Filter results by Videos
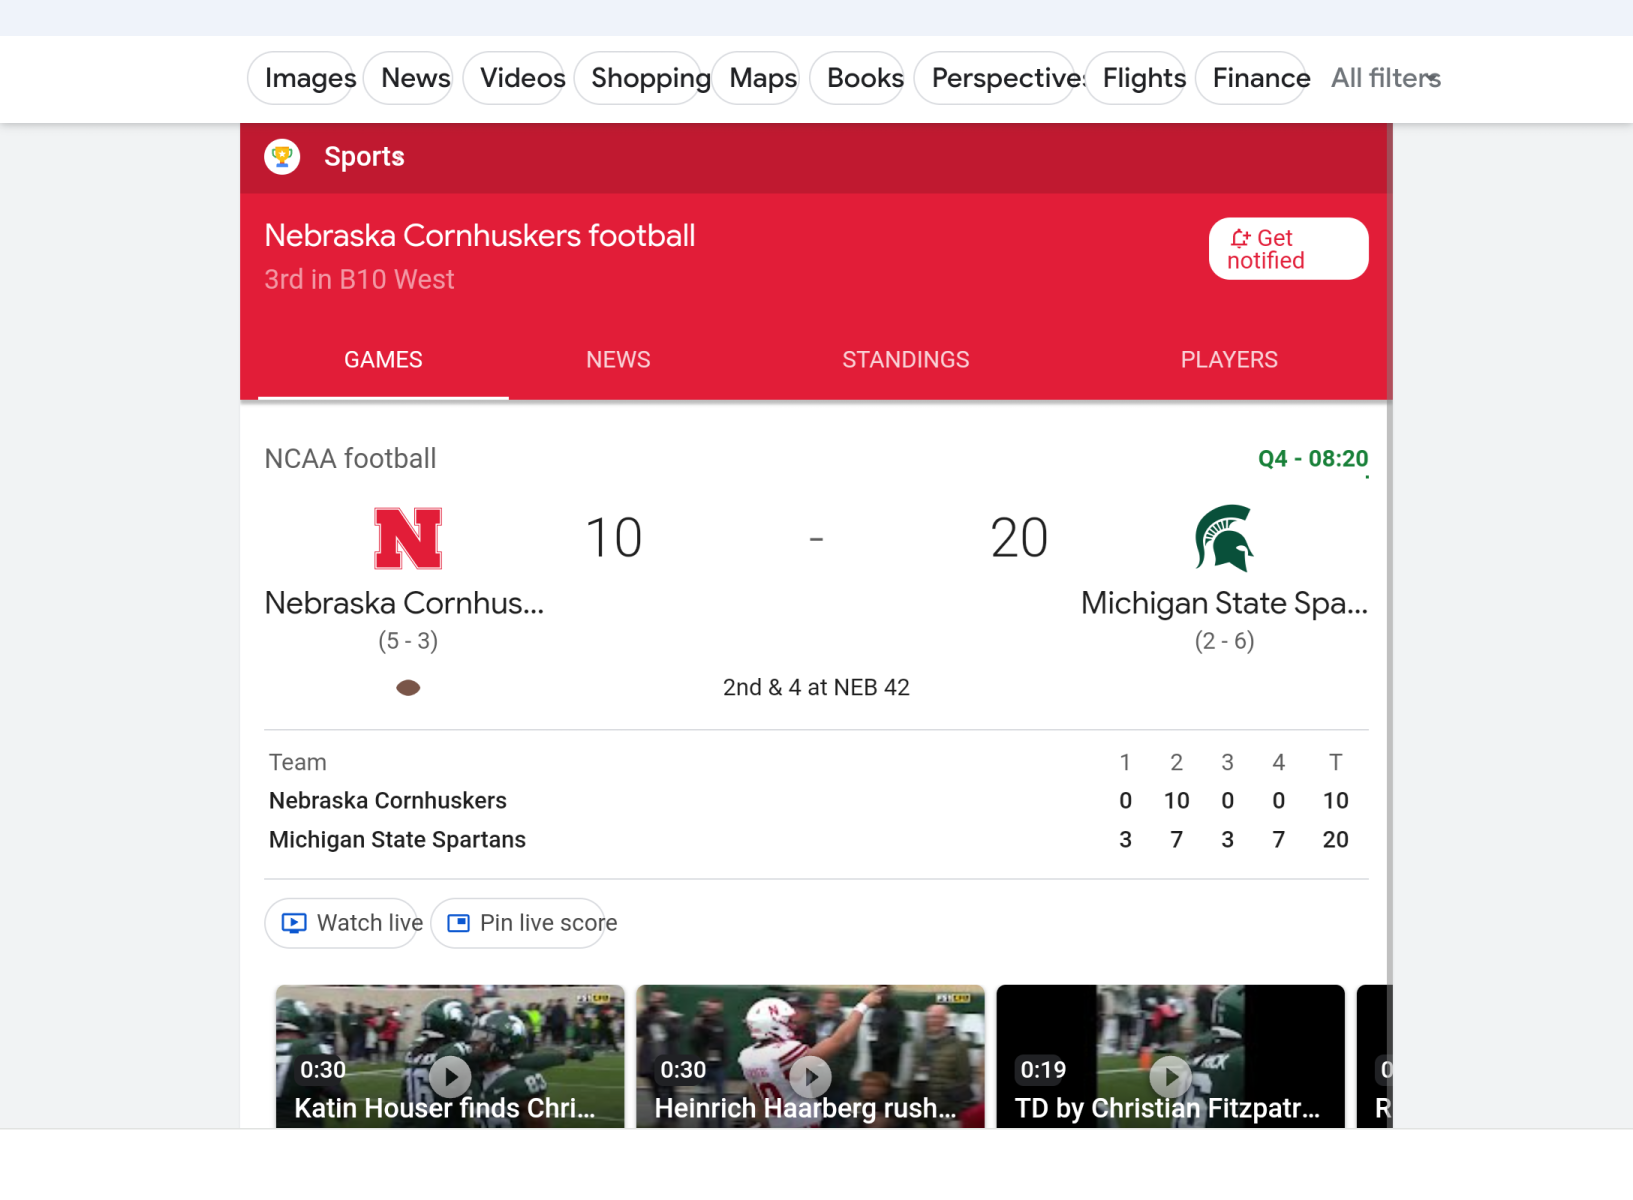This screenshot has width=1633, height=1200. click(x=522, y=78)
